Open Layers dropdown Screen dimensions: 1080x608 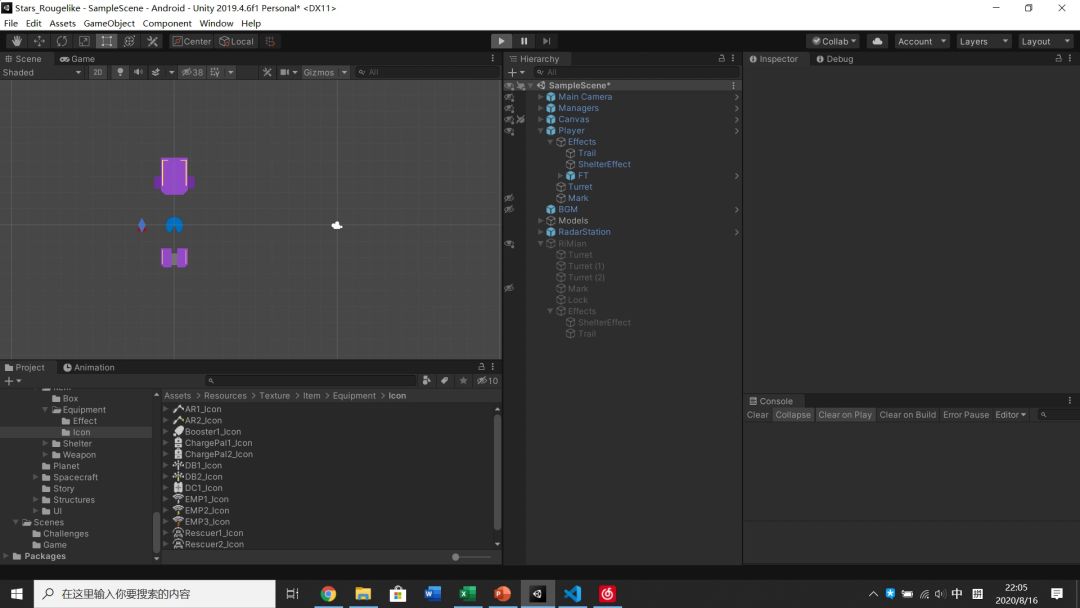pos(984,41)
